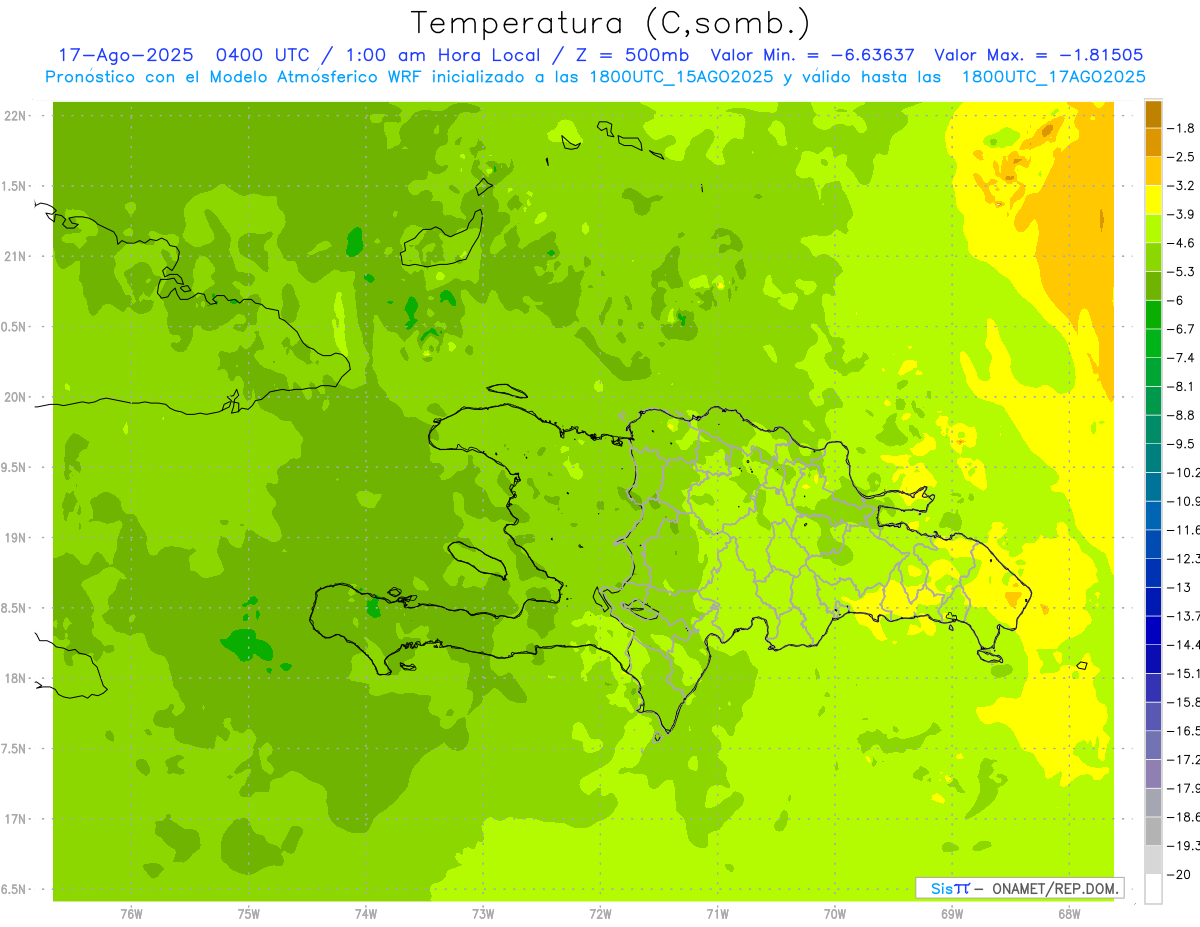Click the '-20' colorbar label
This screenshot has width=1200, height=927.
pyautogui.click(x=1179, y=875)
